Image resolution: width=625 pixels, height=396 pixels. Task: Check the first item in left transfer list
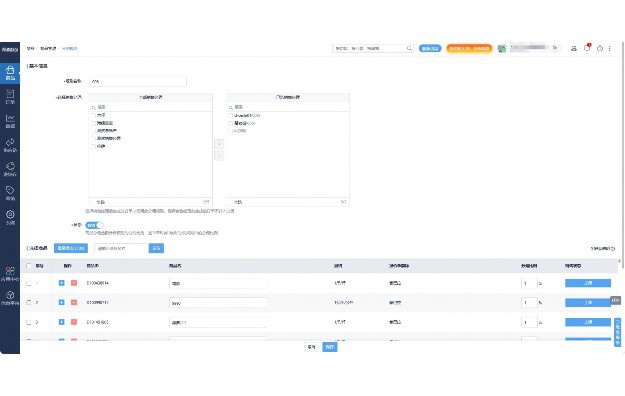pyautogui.click(x=93, y=115)
